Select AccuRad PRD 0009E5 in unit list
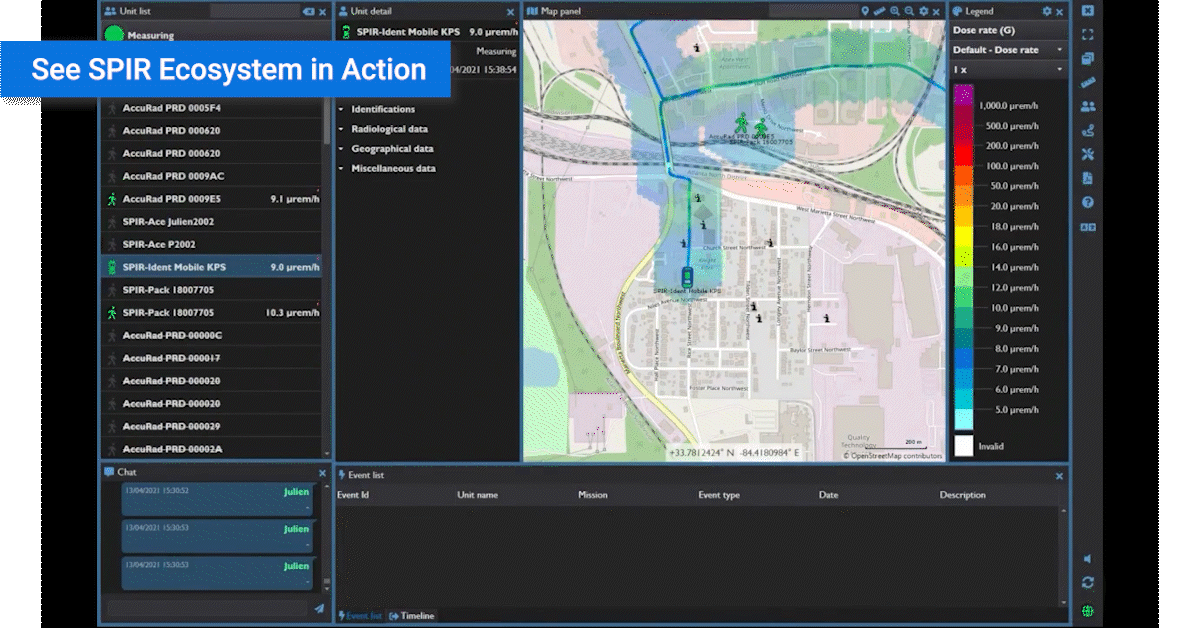 tap(213, 199)
